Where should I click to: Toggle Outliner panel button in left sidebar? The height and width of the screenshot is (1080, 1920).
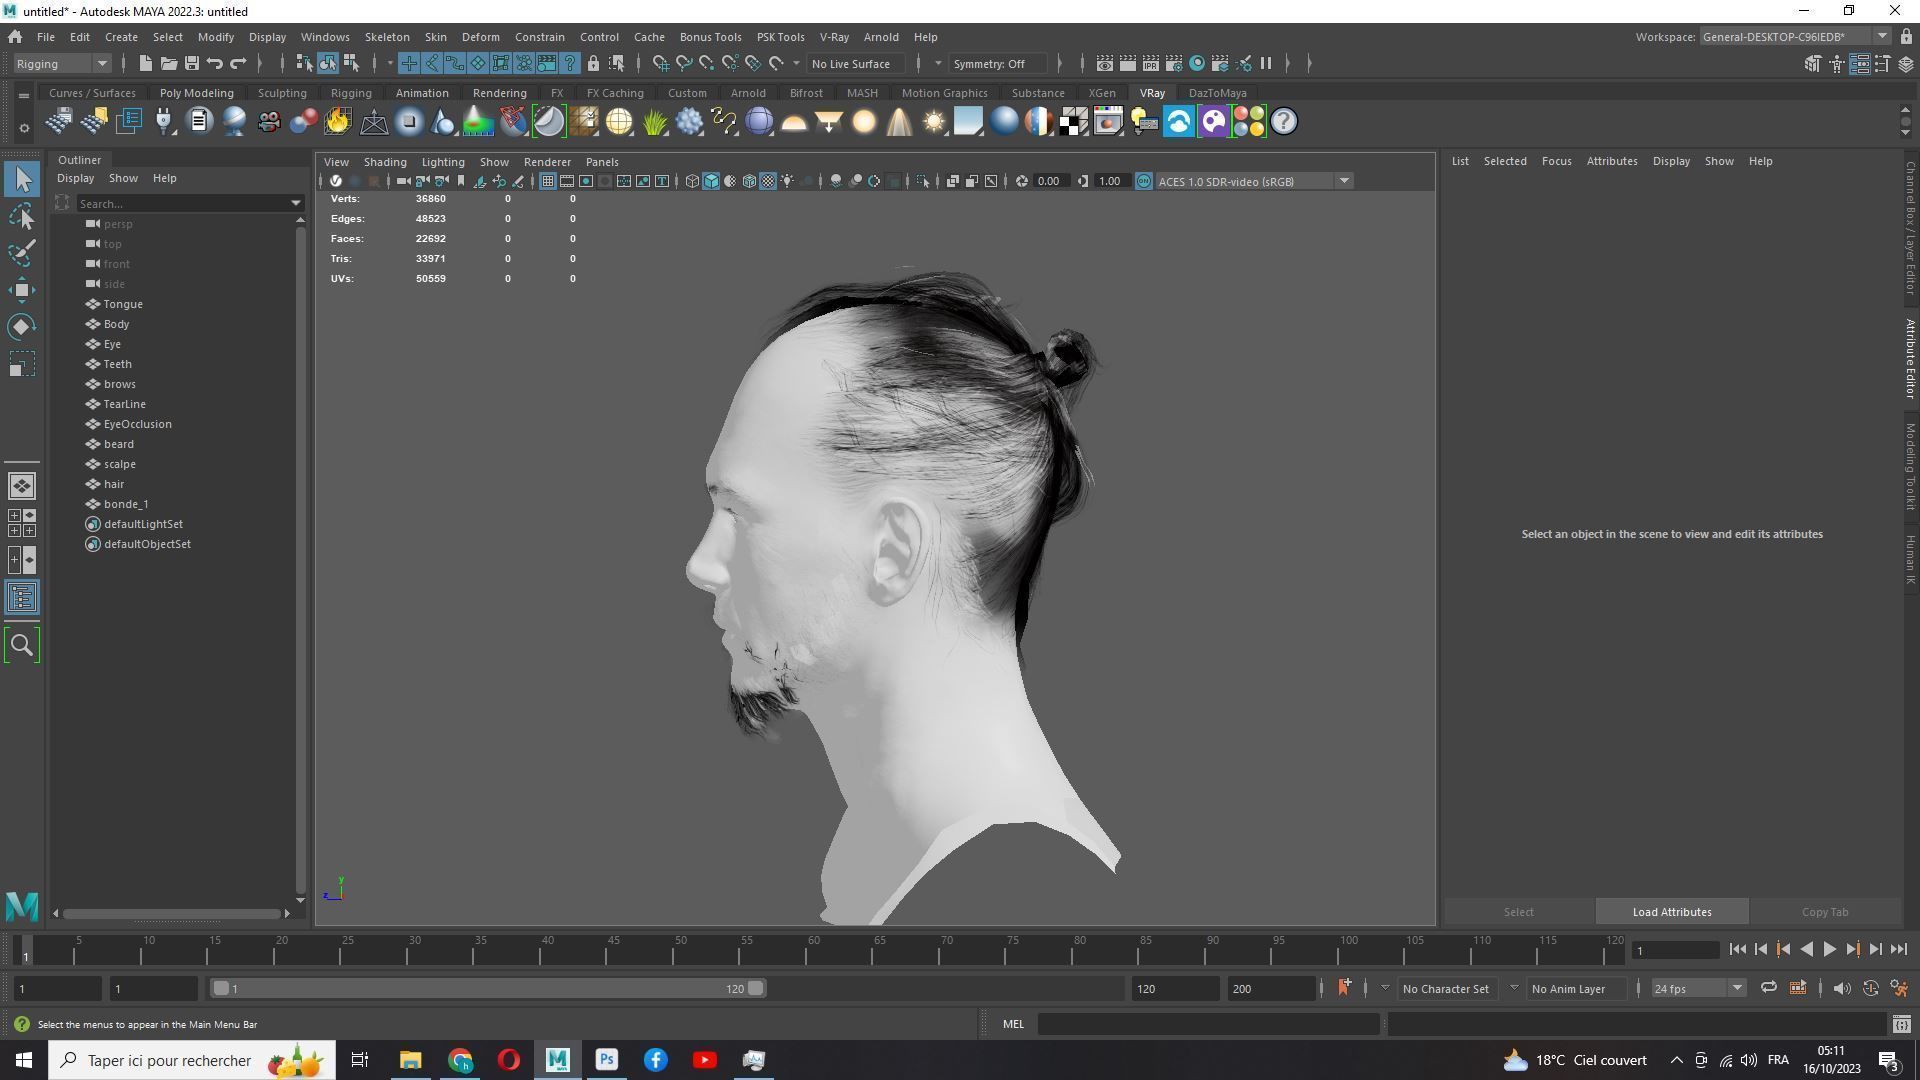coord(22,598)
